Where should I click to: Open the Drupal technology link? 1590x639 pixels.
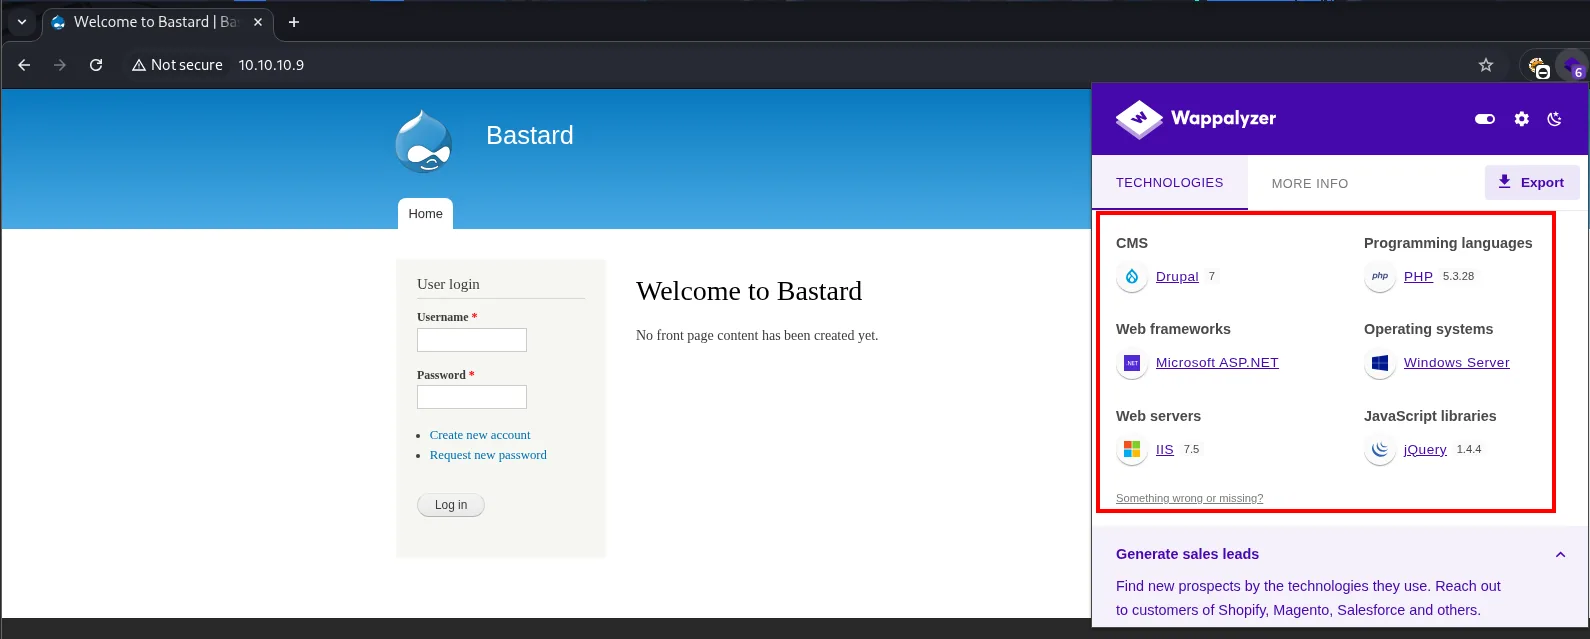click(1177, 277)
